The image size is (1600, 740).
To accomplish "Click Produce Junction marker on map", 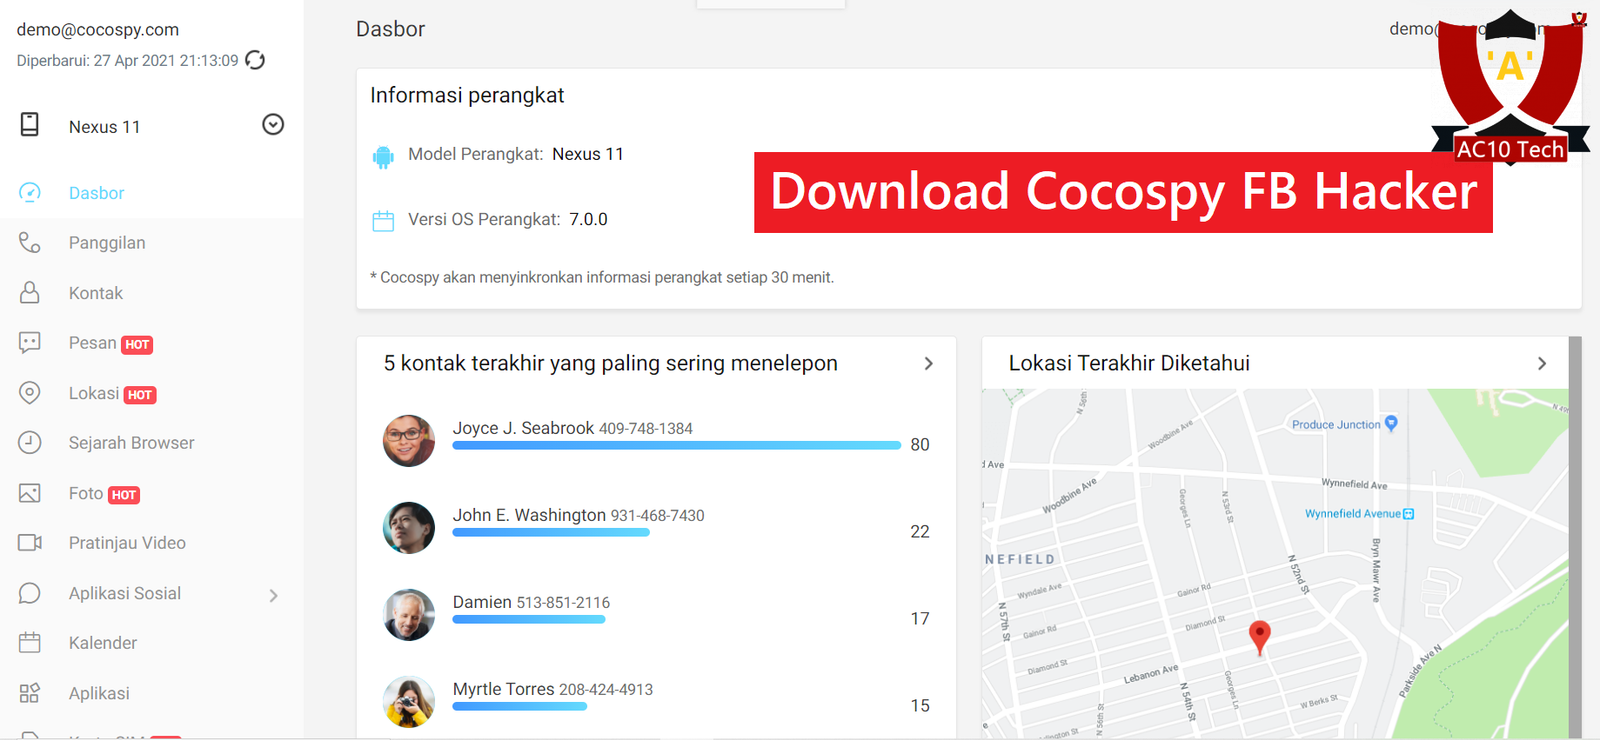I will [x=1391, y=423].
